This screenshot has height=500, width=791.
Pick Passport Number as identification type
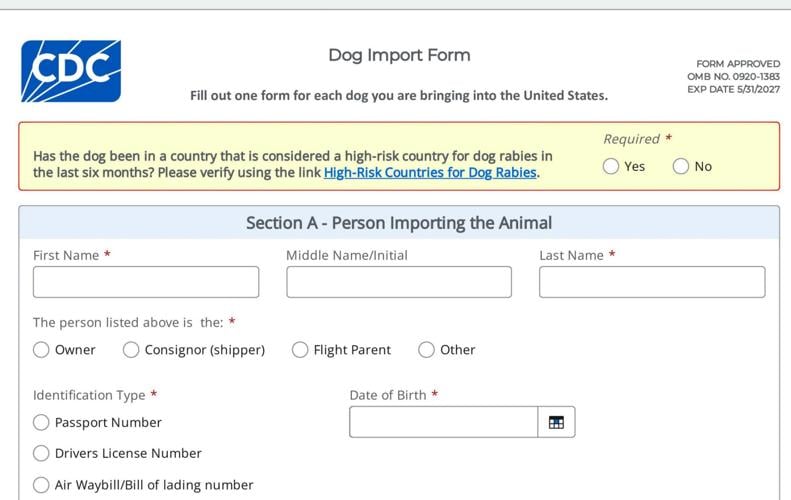click(x=41, y=422)
